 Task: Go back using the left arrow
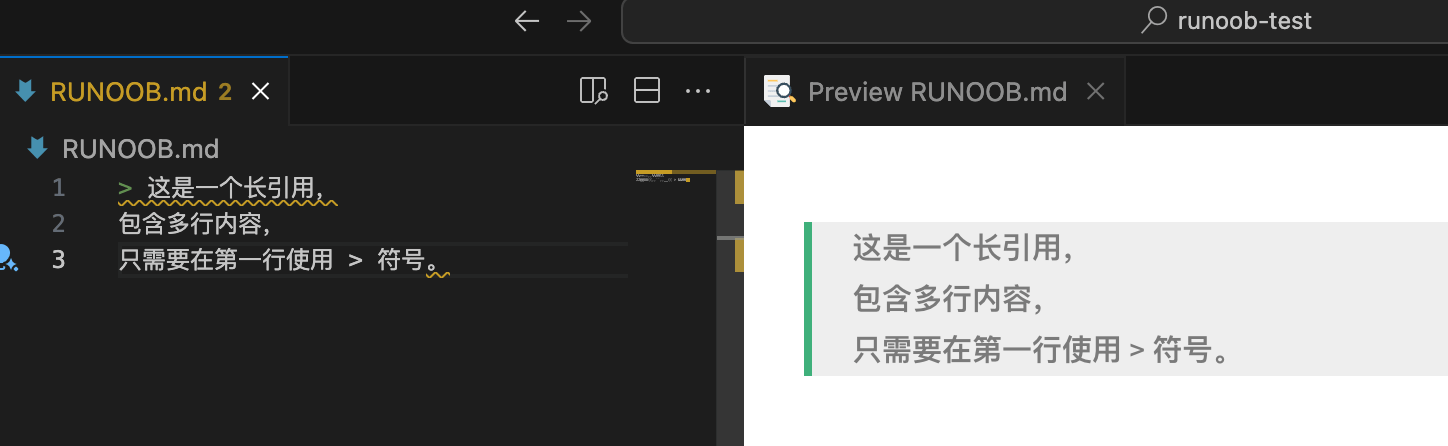click(x=526, y=21)
